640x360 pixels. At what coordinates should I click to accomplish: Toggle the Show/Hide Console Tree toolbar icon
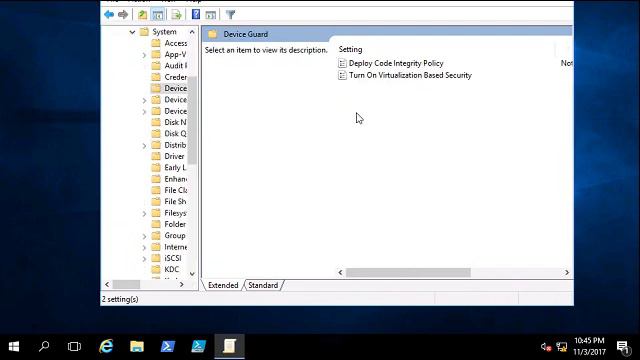(x=158, y=15)
